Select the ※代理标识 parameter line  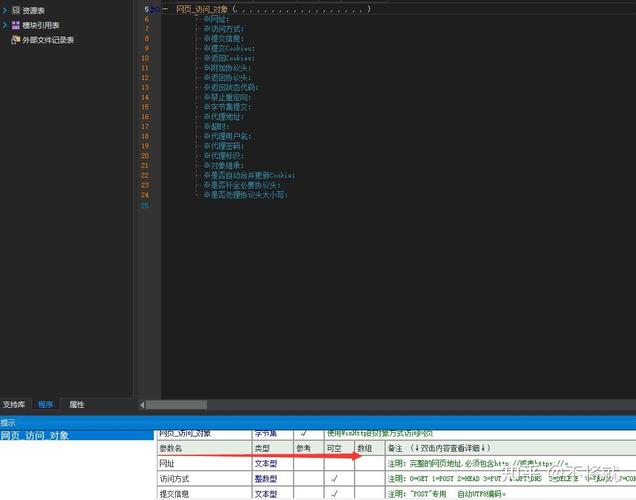coord(223,156)
